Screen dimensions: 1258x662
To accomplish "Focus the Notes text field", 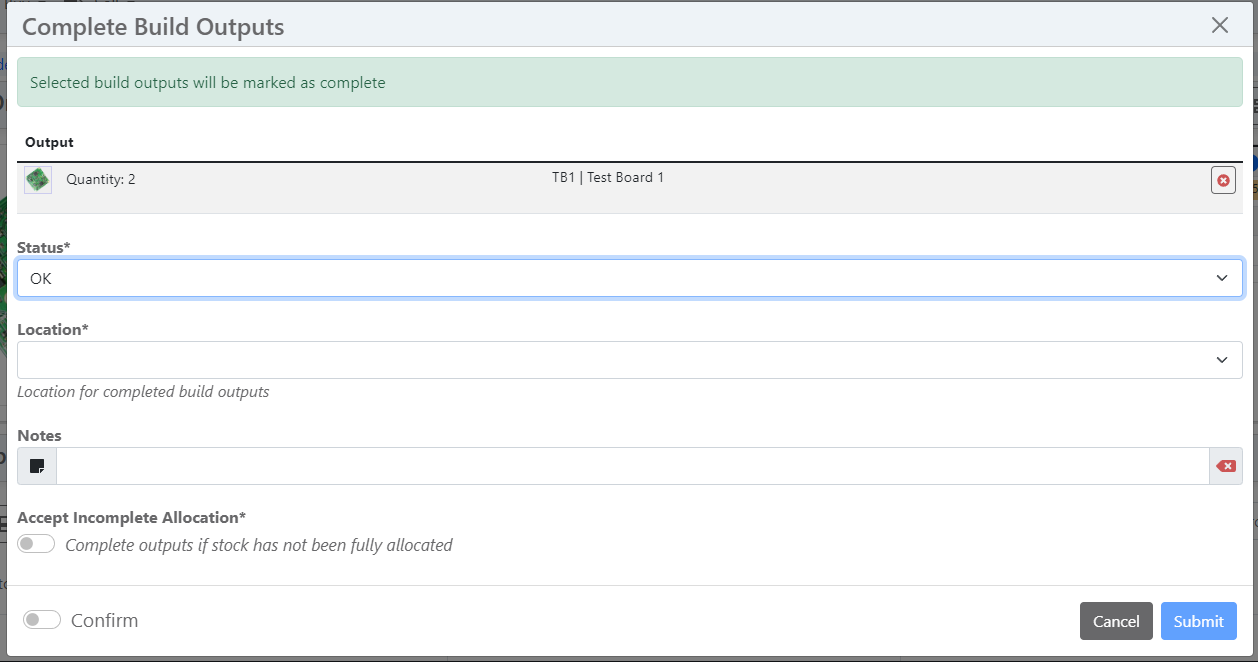I will 633,466.
